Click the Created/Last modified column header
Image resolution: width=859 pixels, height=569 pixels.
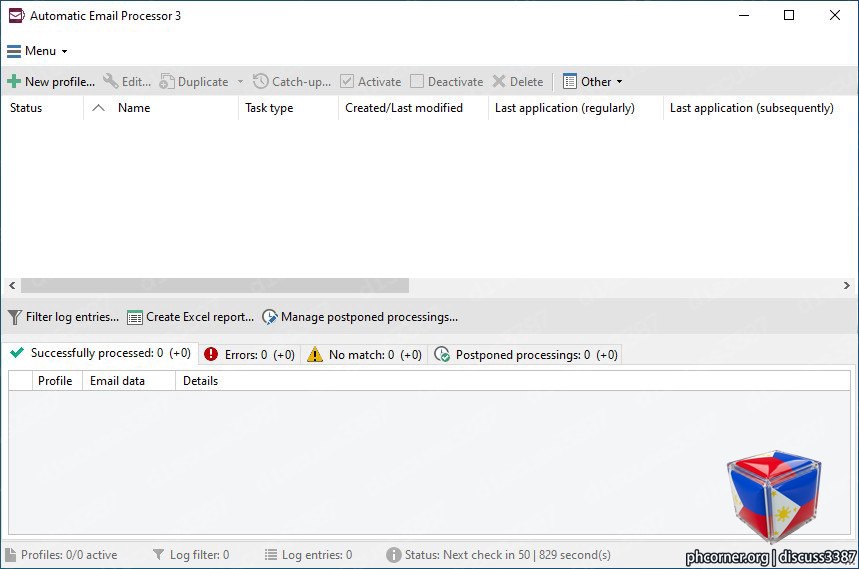tap(414, 108)
